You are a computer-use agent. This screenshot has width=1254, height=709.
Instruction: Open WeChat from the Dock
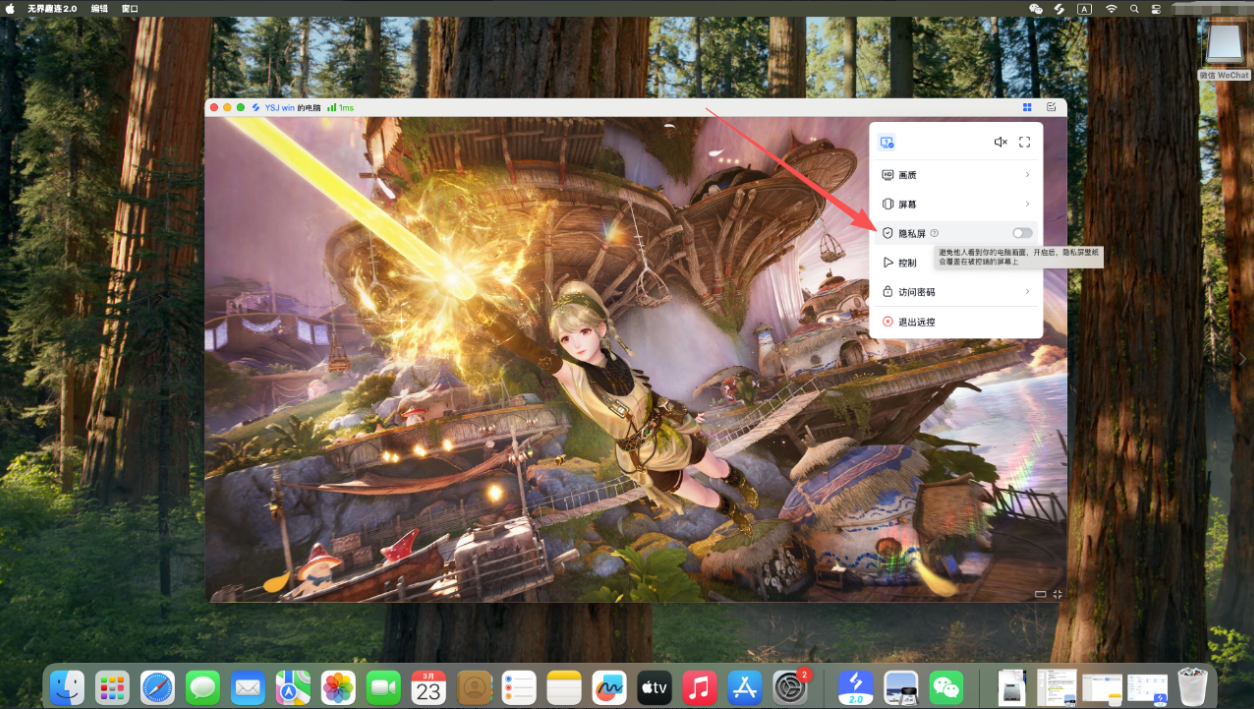[945, 688]
